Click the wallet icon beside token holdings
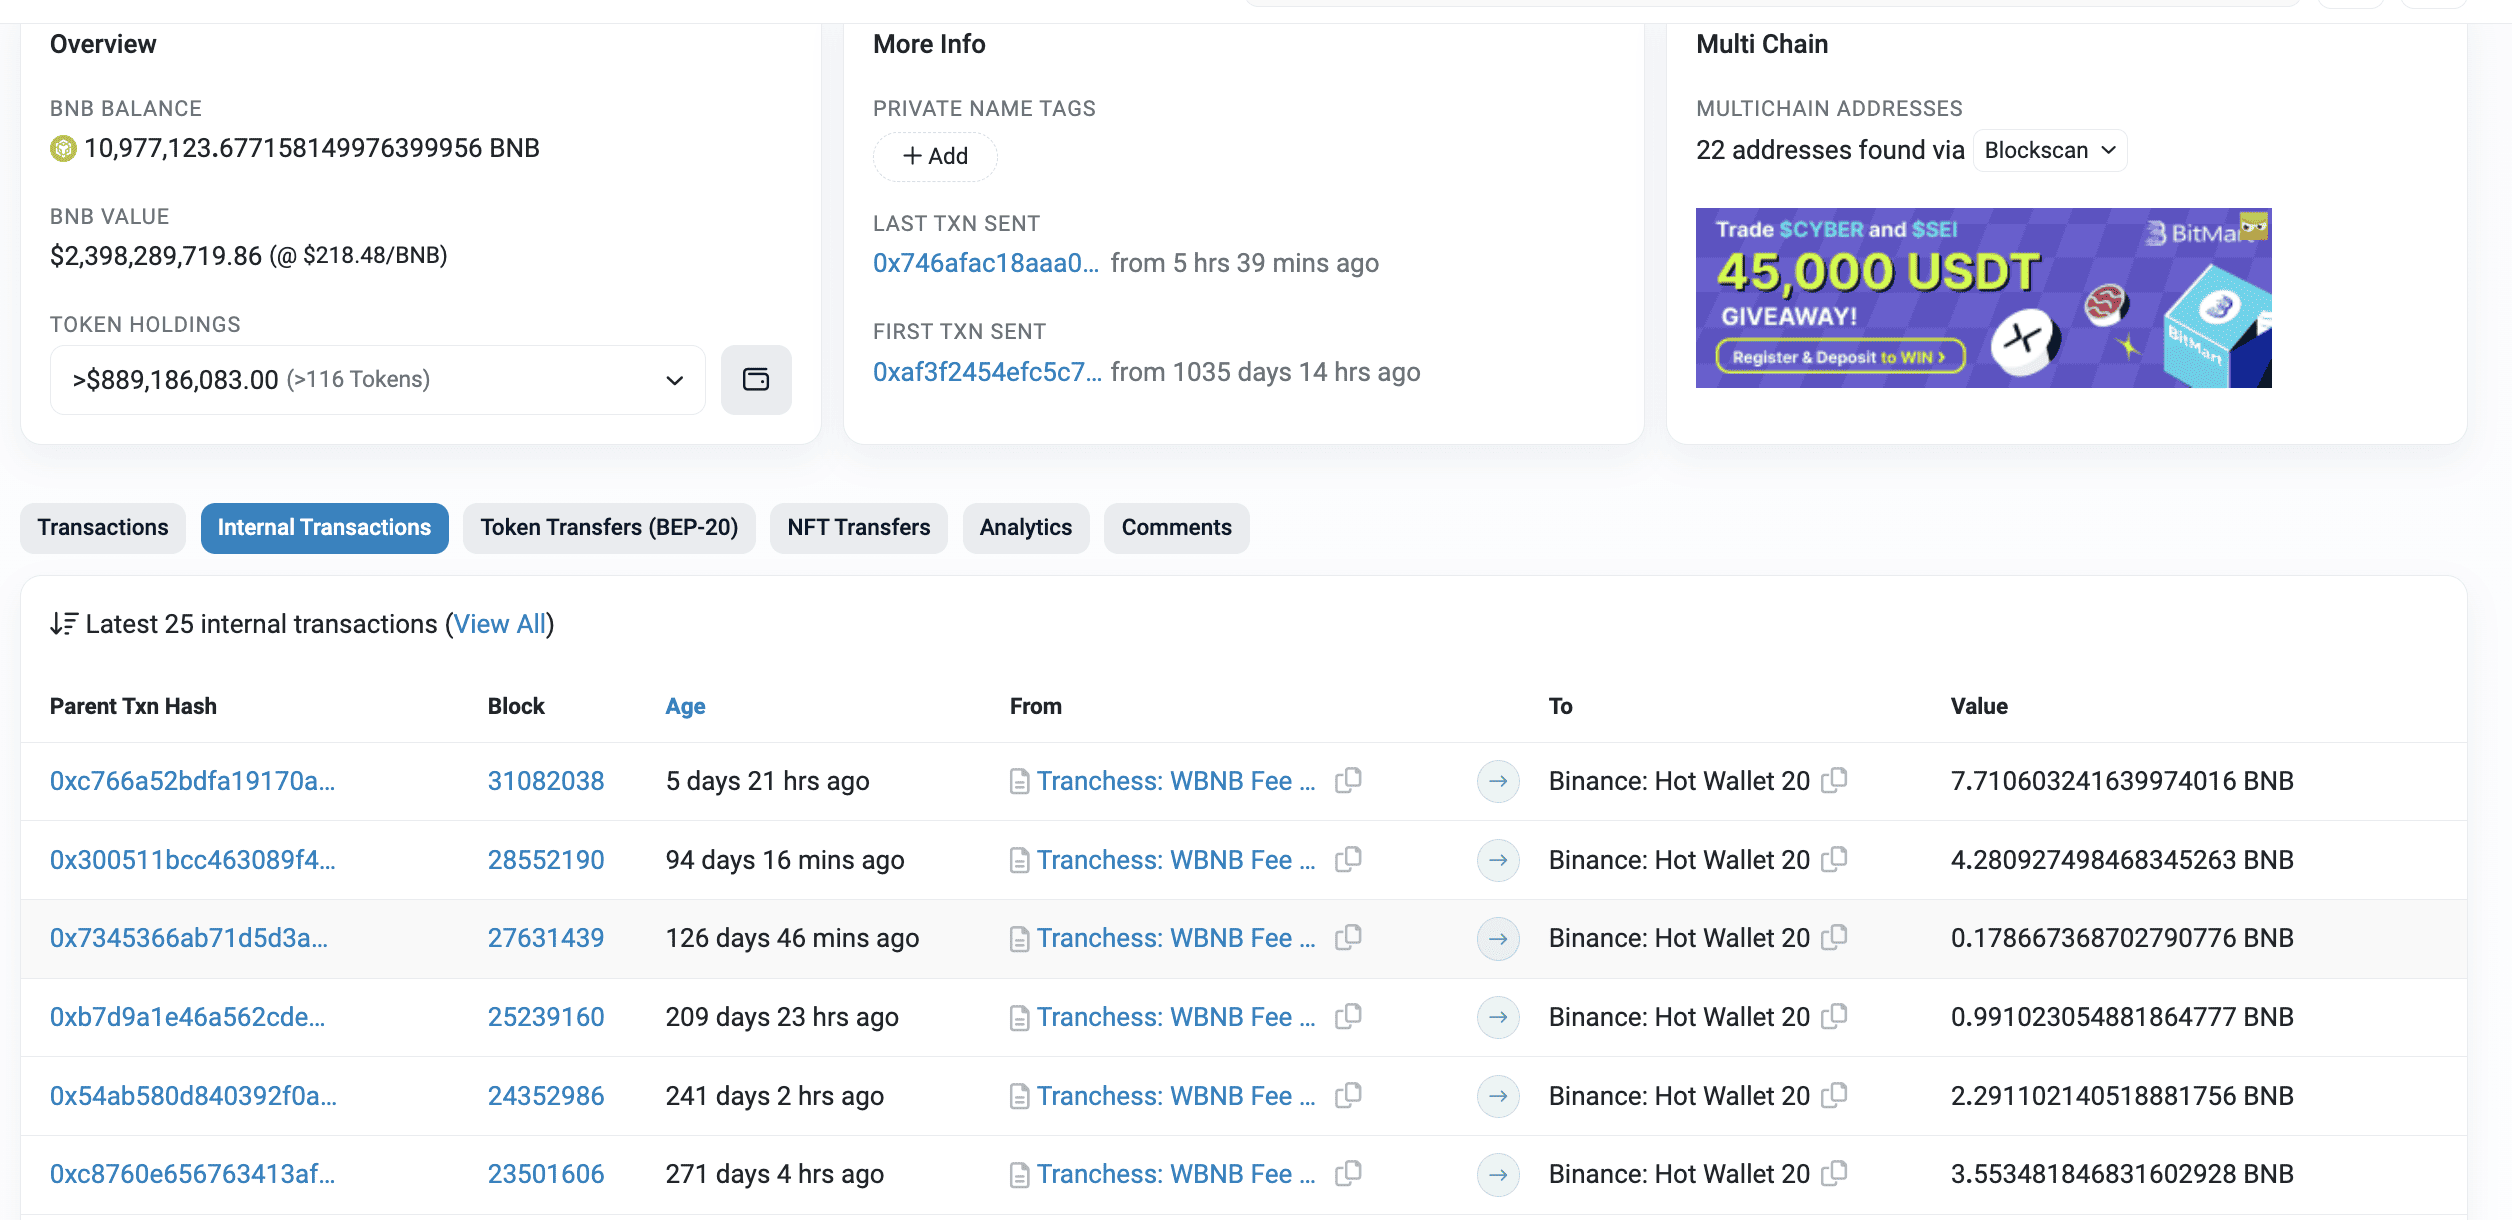Screen dimensions: 2512x1220 (756, 380)
